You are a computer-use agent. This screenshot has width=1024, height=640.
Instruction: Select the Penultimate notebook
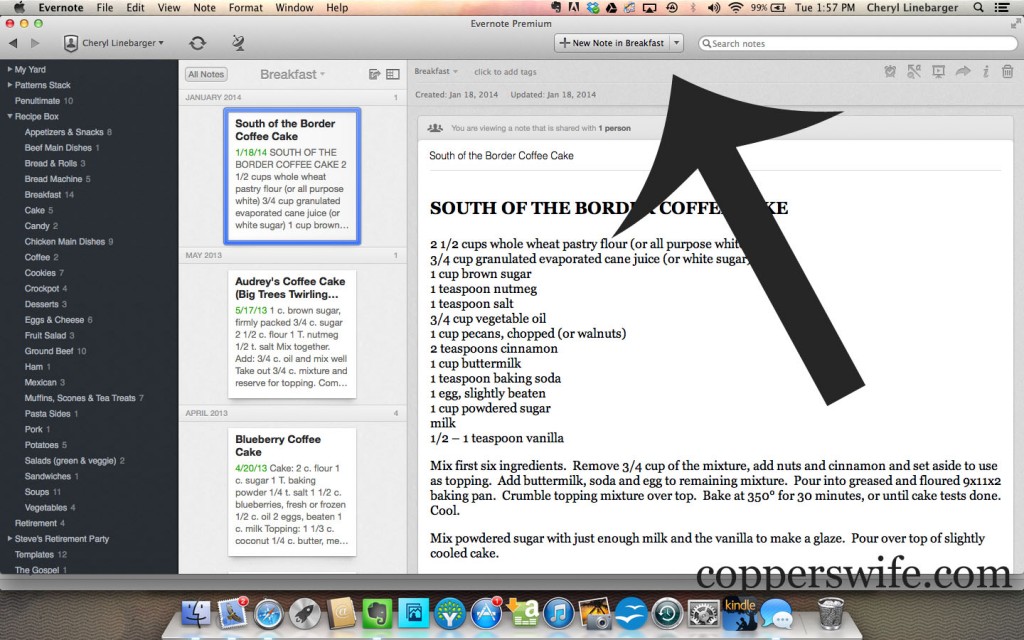click(x=44, y=101)
